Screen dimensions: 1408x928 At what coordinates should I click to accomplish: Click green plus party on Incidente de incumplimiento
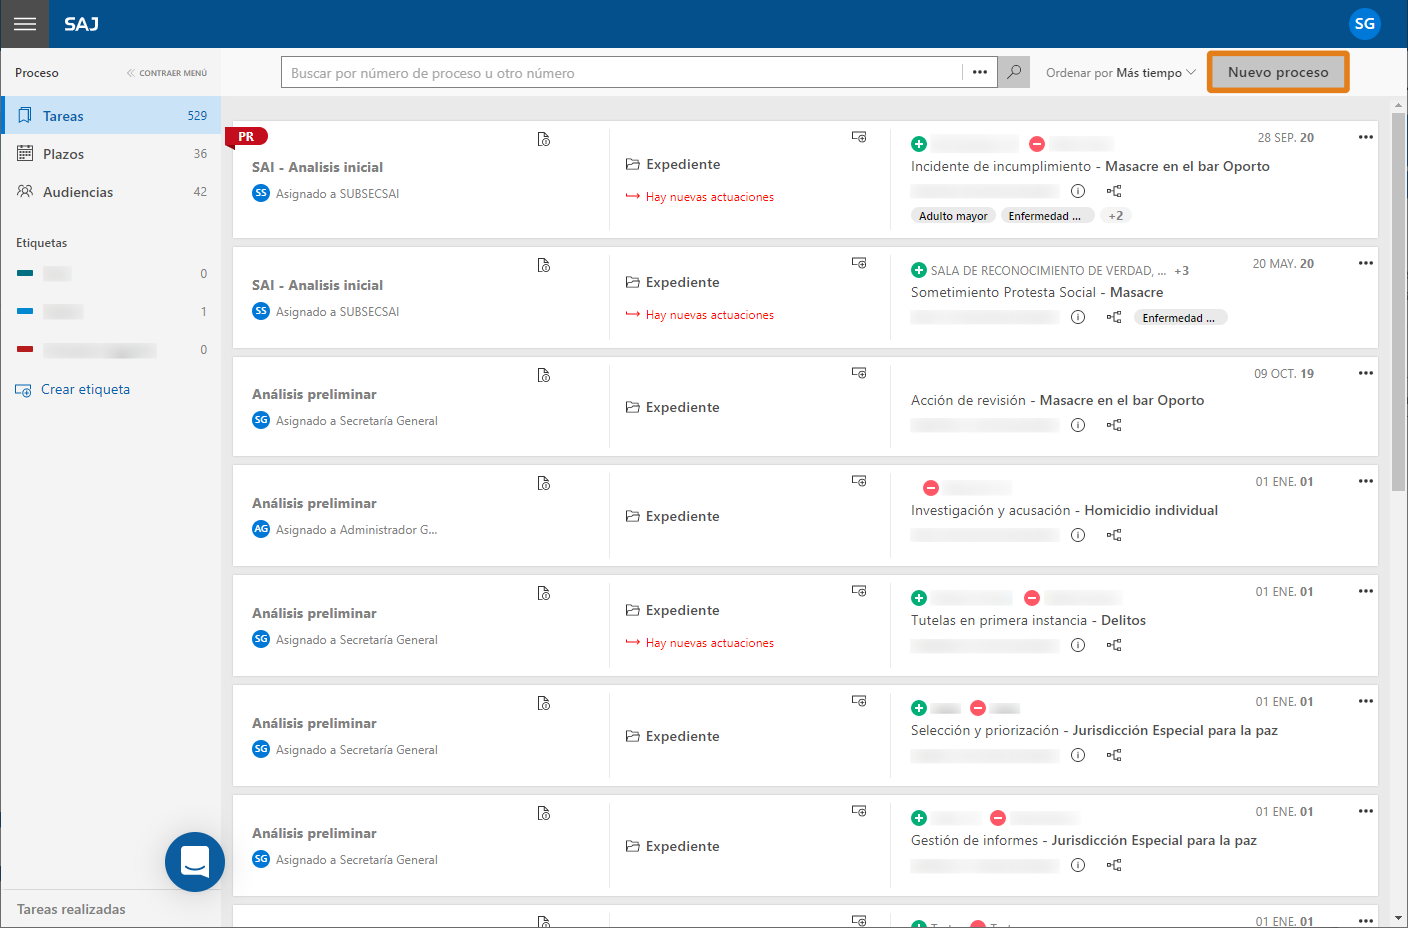coord(919,144)
